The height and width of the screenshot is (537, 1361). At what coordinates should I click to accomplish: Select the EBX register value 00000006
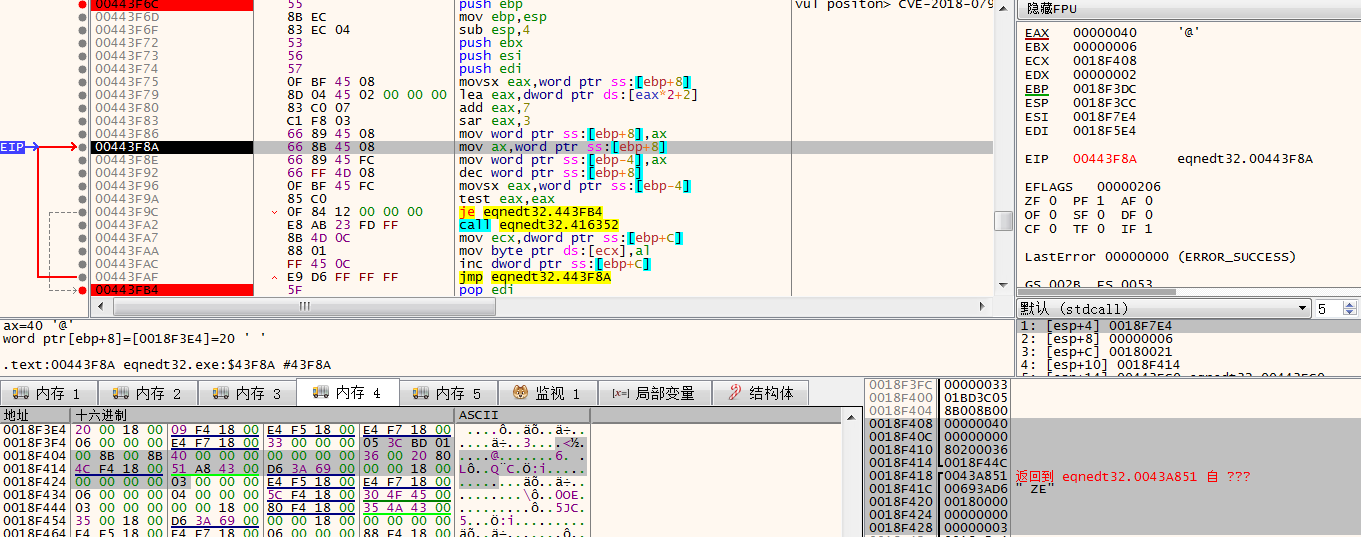(1104, 47)
